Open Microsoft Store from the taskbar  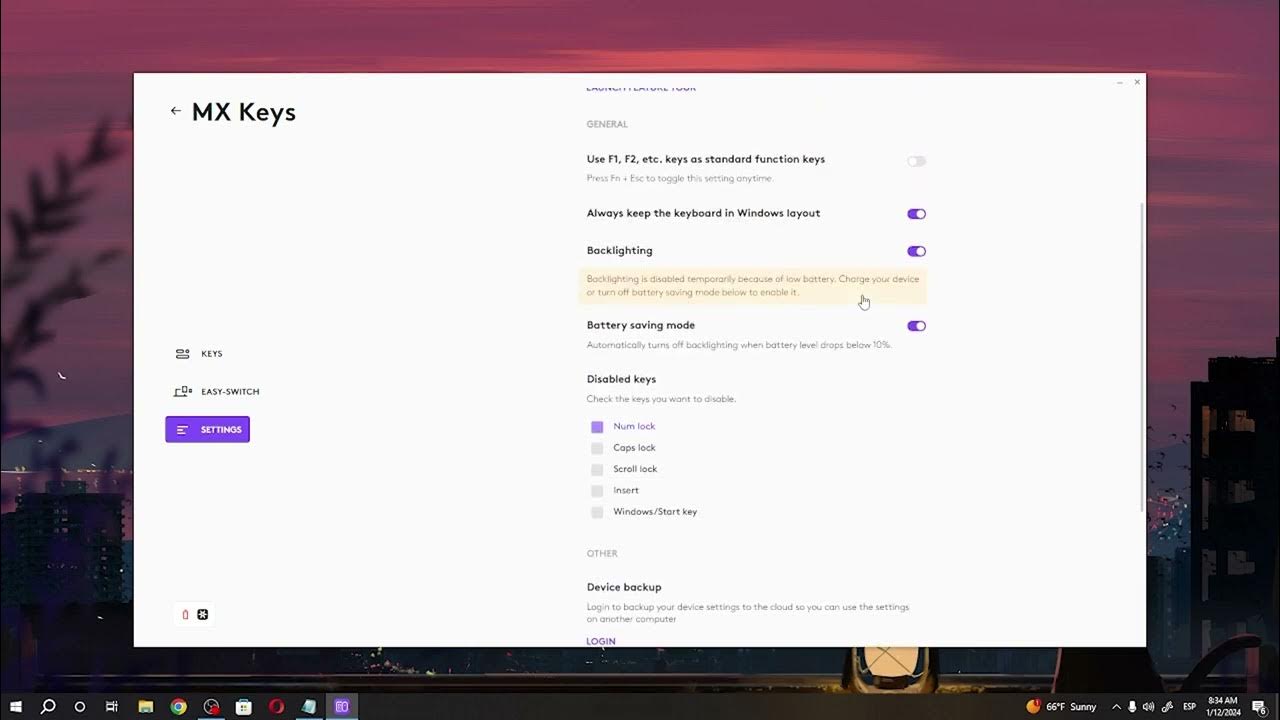(243, 706)
